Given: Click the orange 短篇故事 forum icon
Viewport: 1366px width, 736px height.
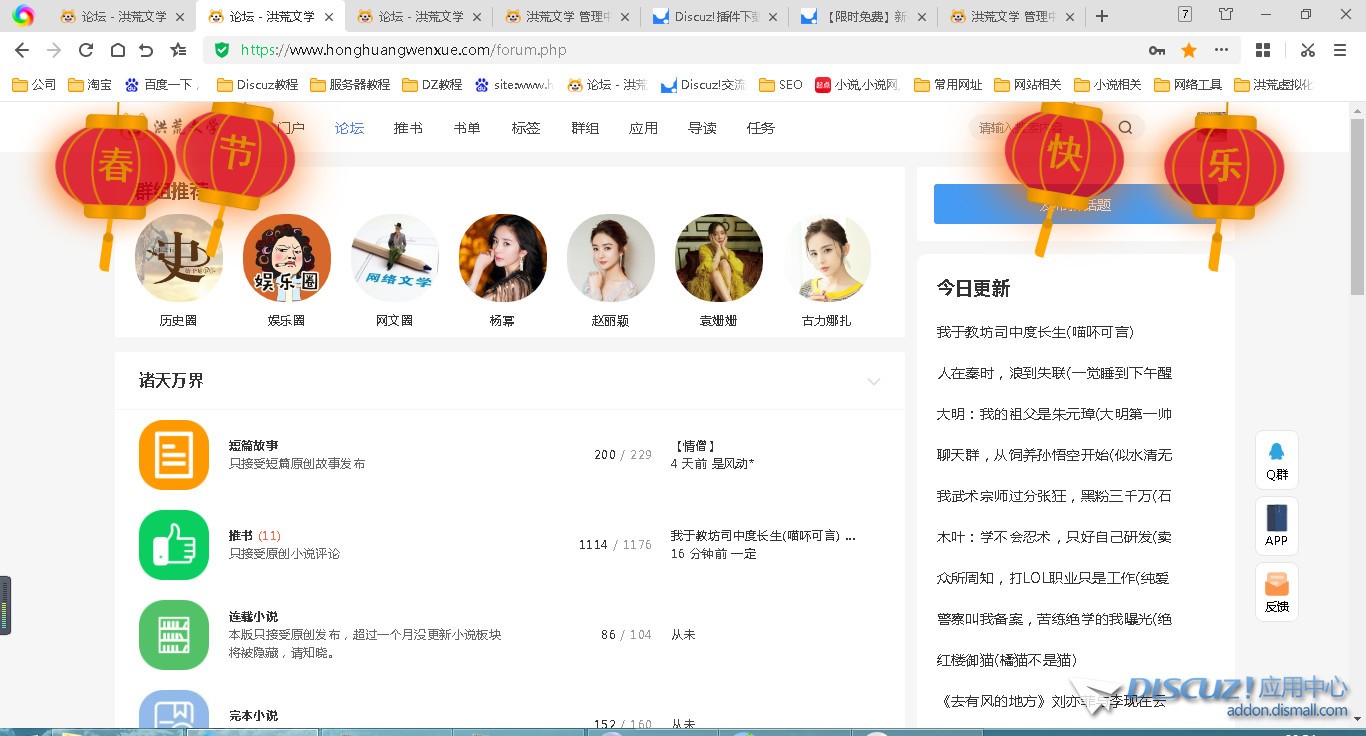Looking at the screenshot, I should [x=174, y=455].
